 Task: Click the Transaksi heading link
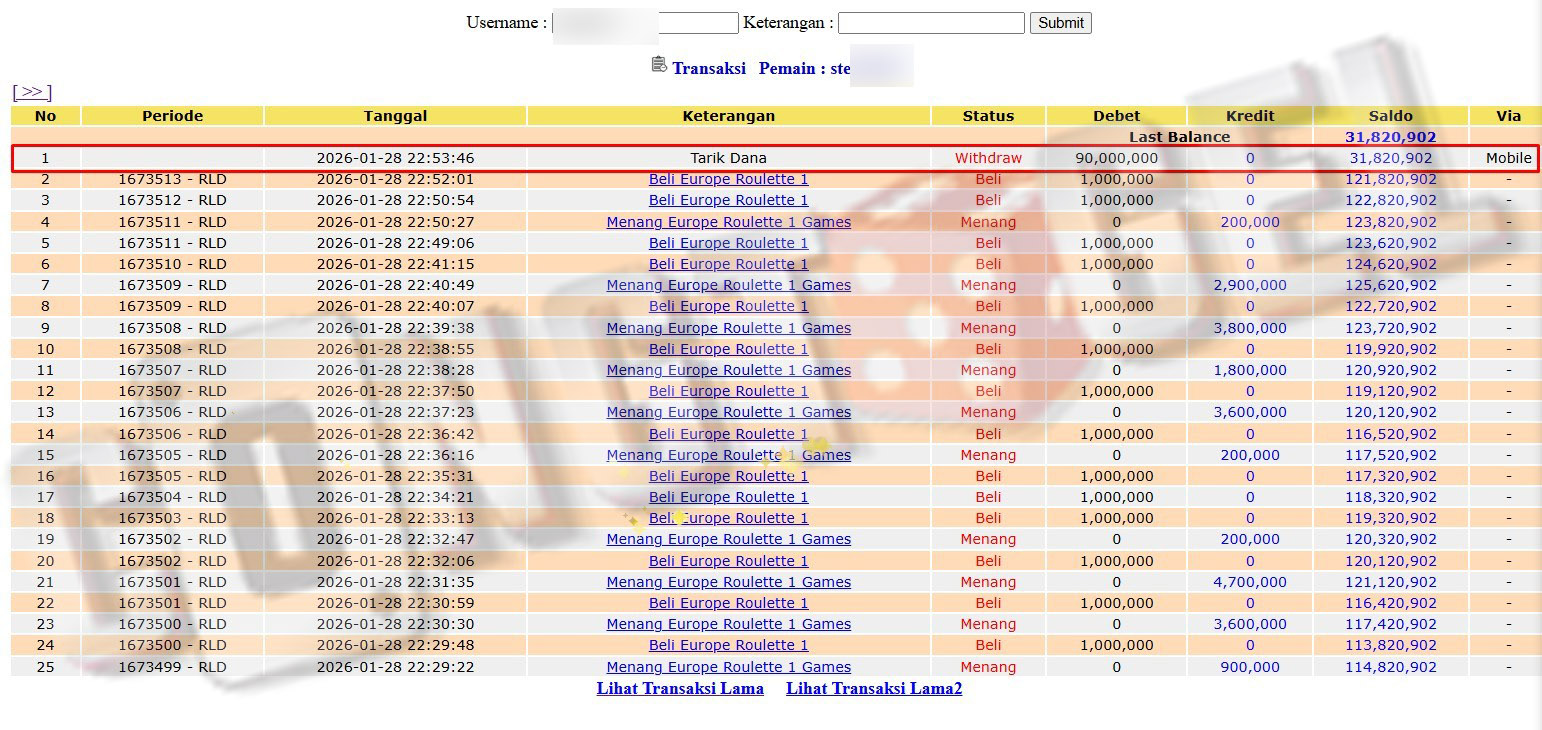708,69
